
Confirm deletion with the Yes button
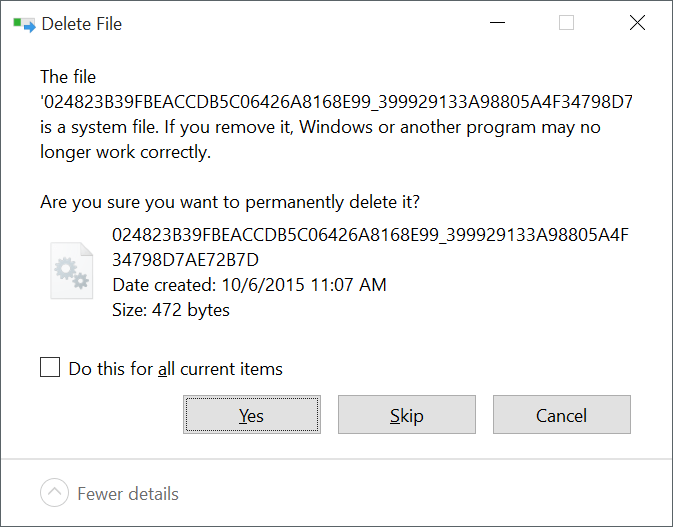click(251, 415)
